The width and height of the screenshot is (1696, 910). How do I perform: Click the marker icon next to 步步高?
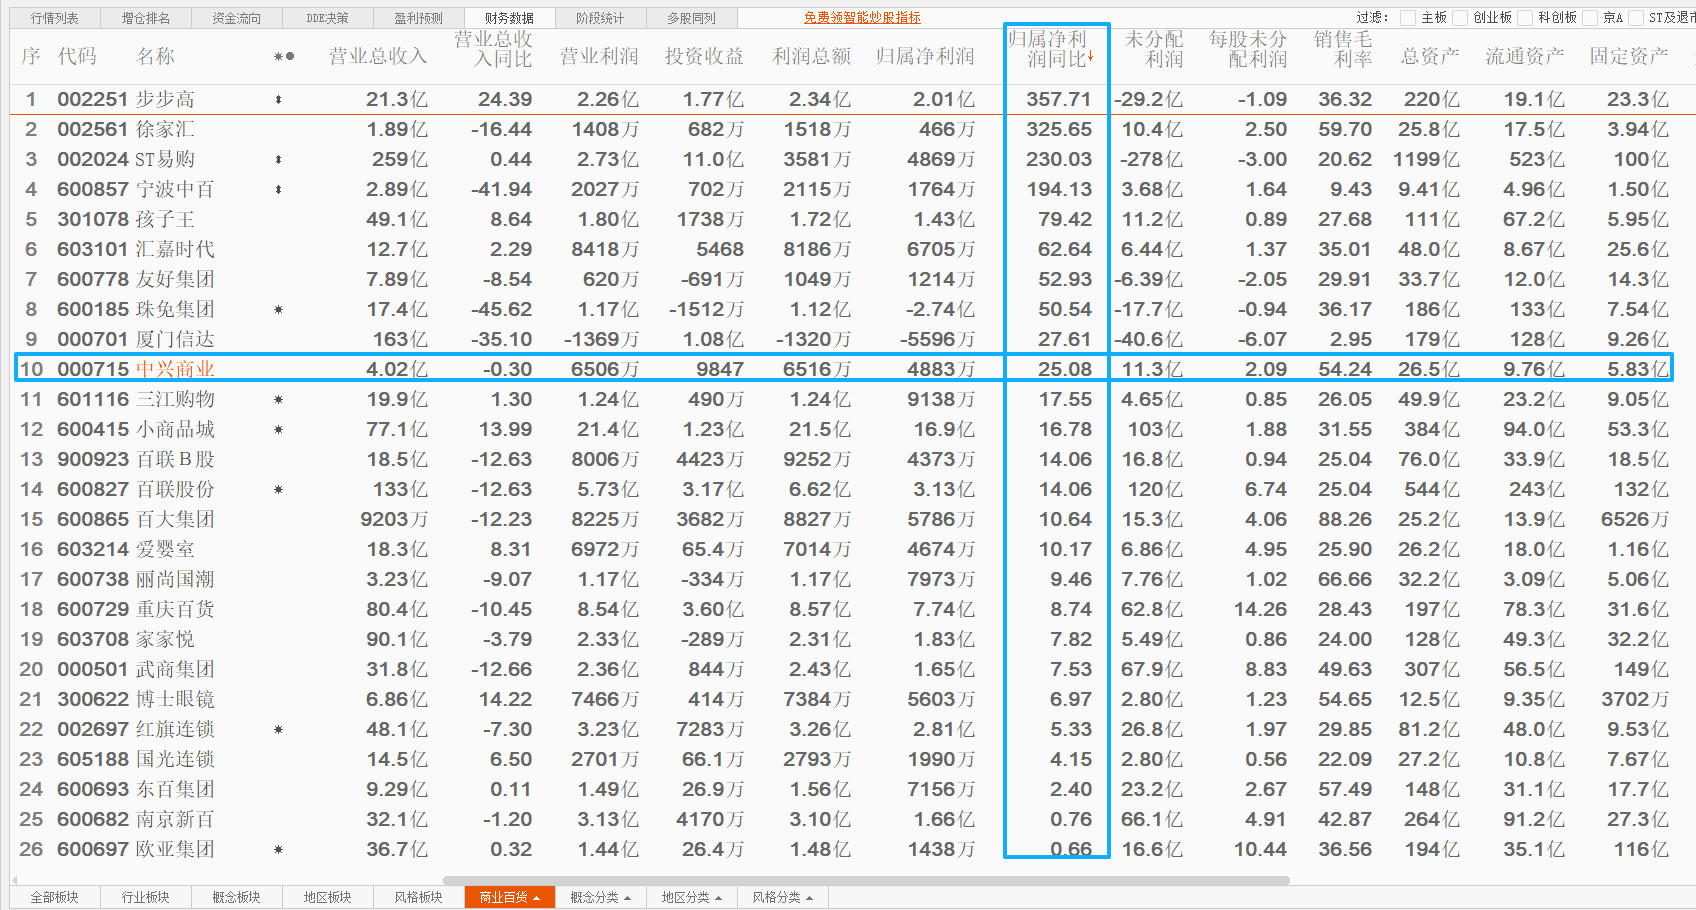point(278,99)
